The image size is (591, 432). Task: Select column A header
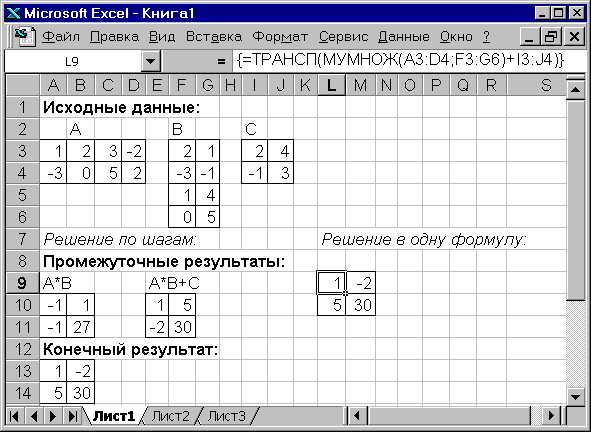[54, 85]
